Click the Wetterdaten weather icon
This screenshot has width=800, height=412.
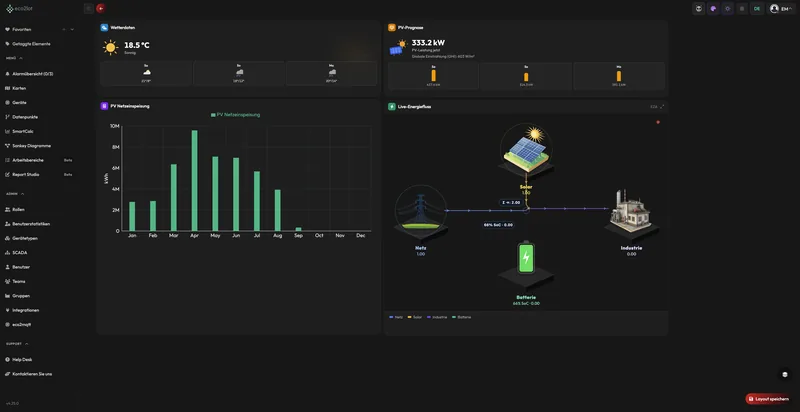click(104, 28)
